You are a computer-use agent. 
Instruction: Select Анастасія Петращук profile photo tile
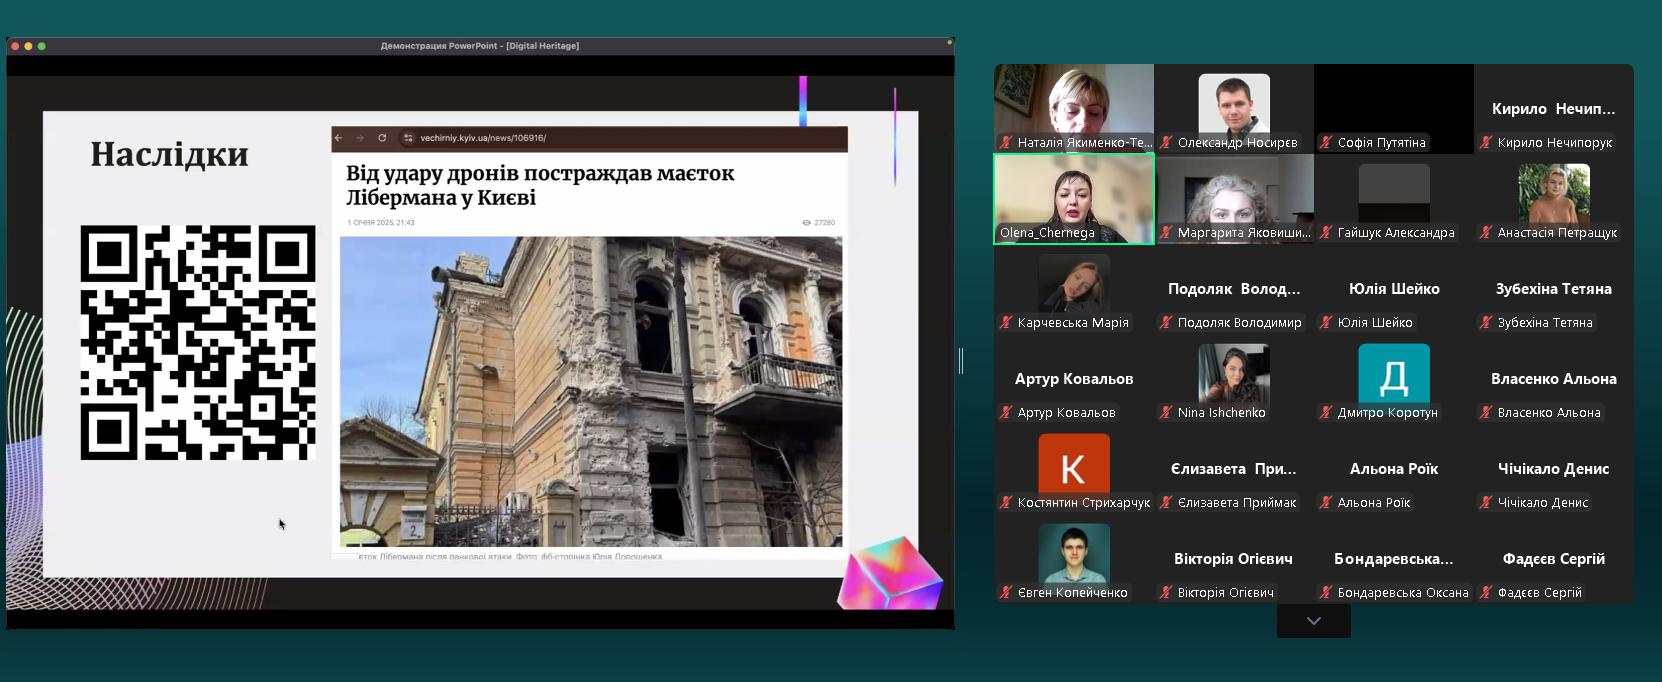coord(1554,199)
